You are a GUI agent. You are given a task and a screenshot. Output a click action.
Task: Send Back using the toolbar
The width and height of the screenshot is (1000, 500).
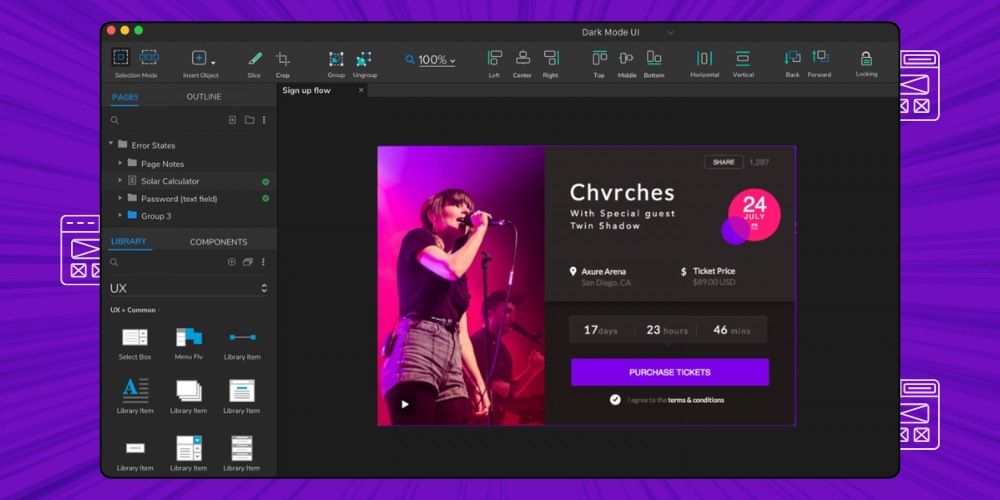792,57
